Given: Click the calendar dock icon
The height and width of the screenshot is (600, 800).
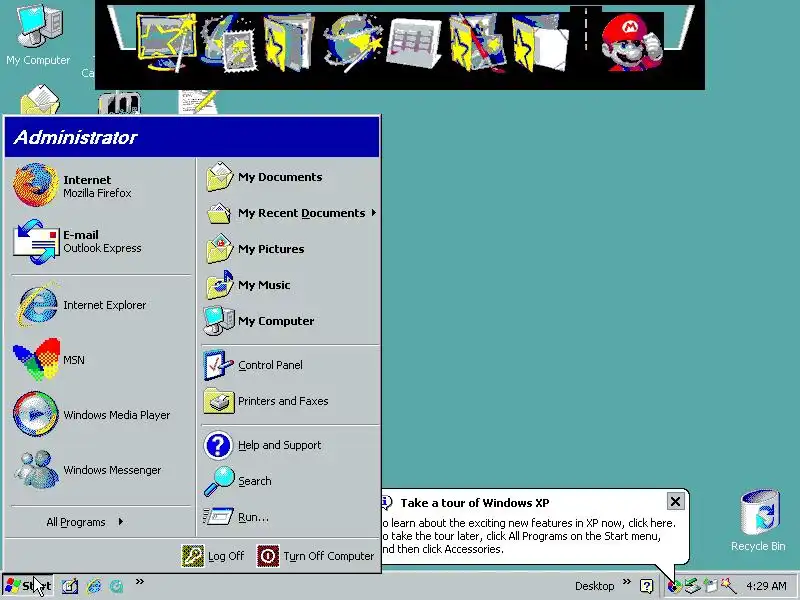Looking at the screenshot, I should pos(414,43).
